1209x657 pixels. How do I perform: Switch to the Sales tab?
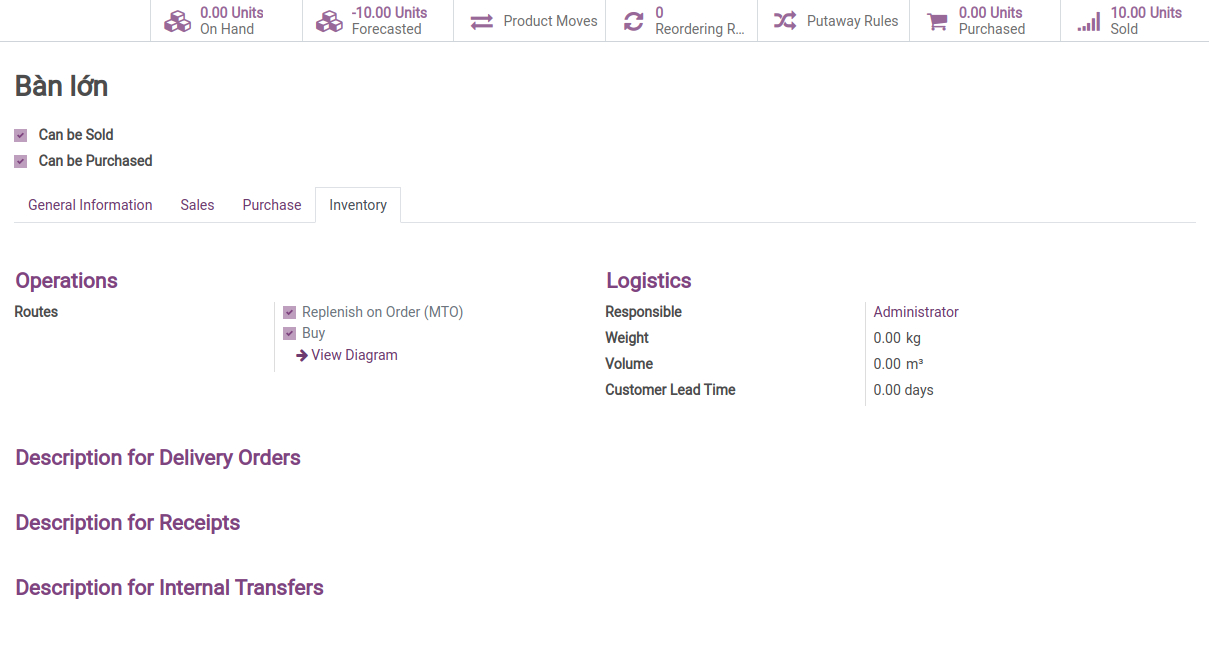(197, 205)
